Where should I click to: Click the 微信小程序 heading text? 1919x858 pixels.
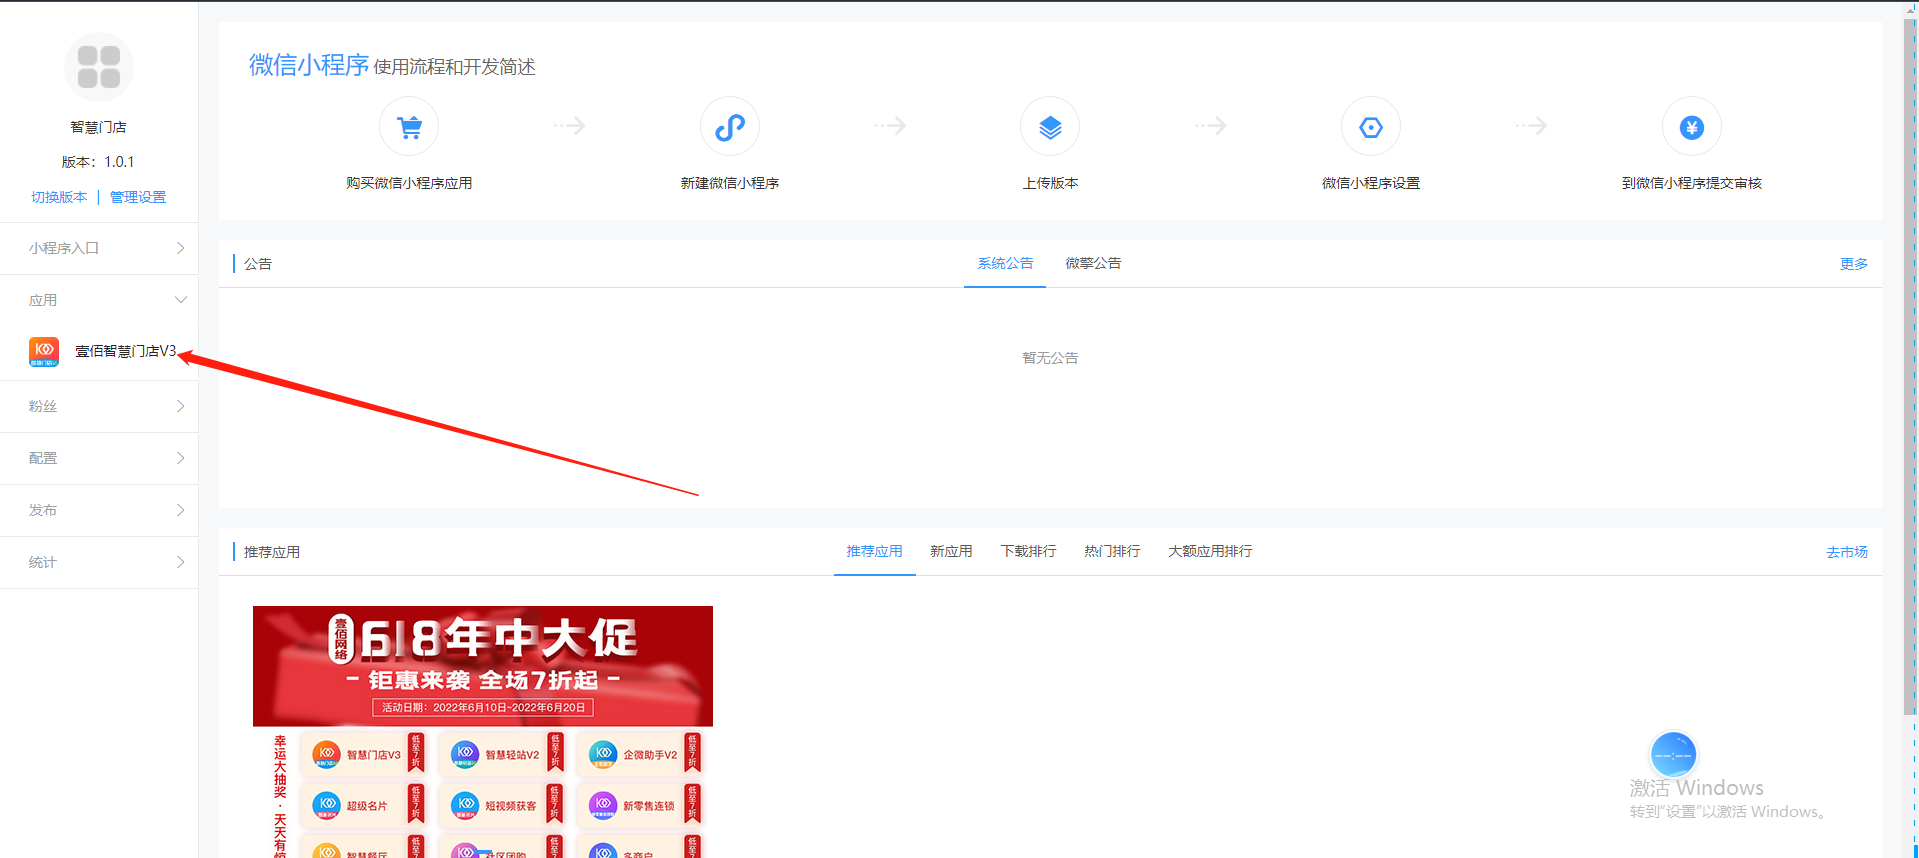coord(309,65)
